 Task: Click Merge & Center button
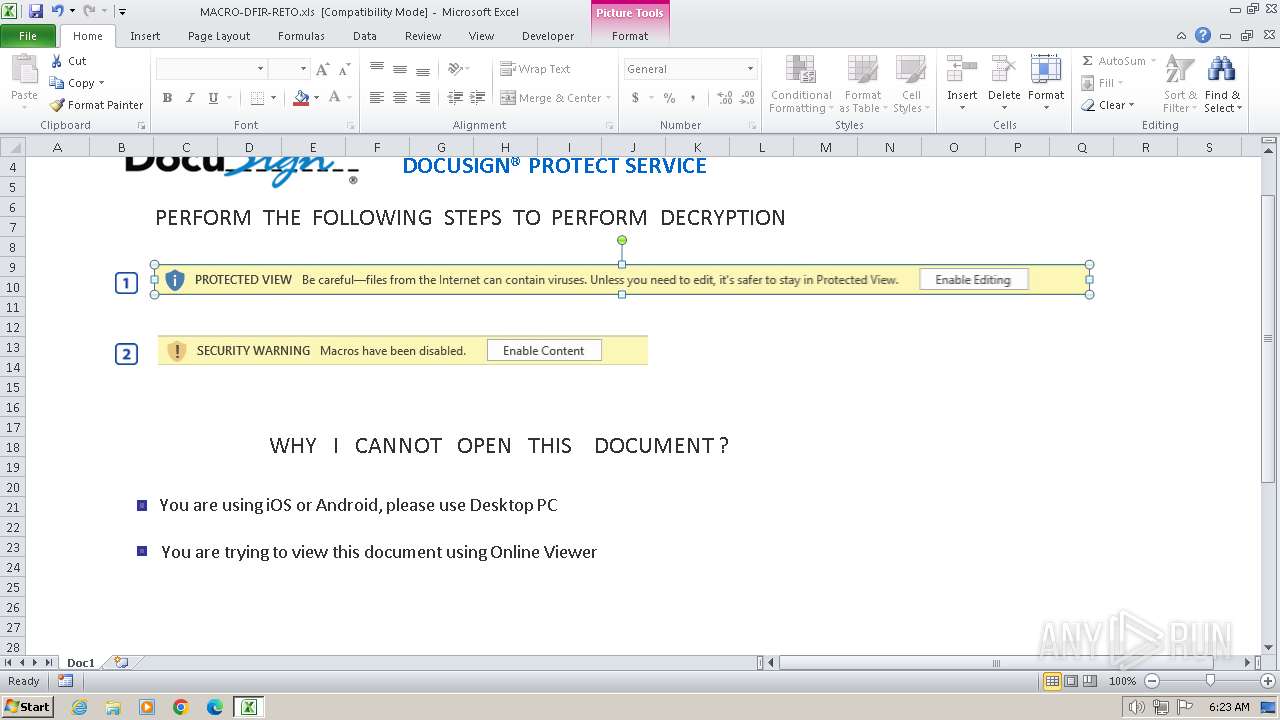[551, 98]
